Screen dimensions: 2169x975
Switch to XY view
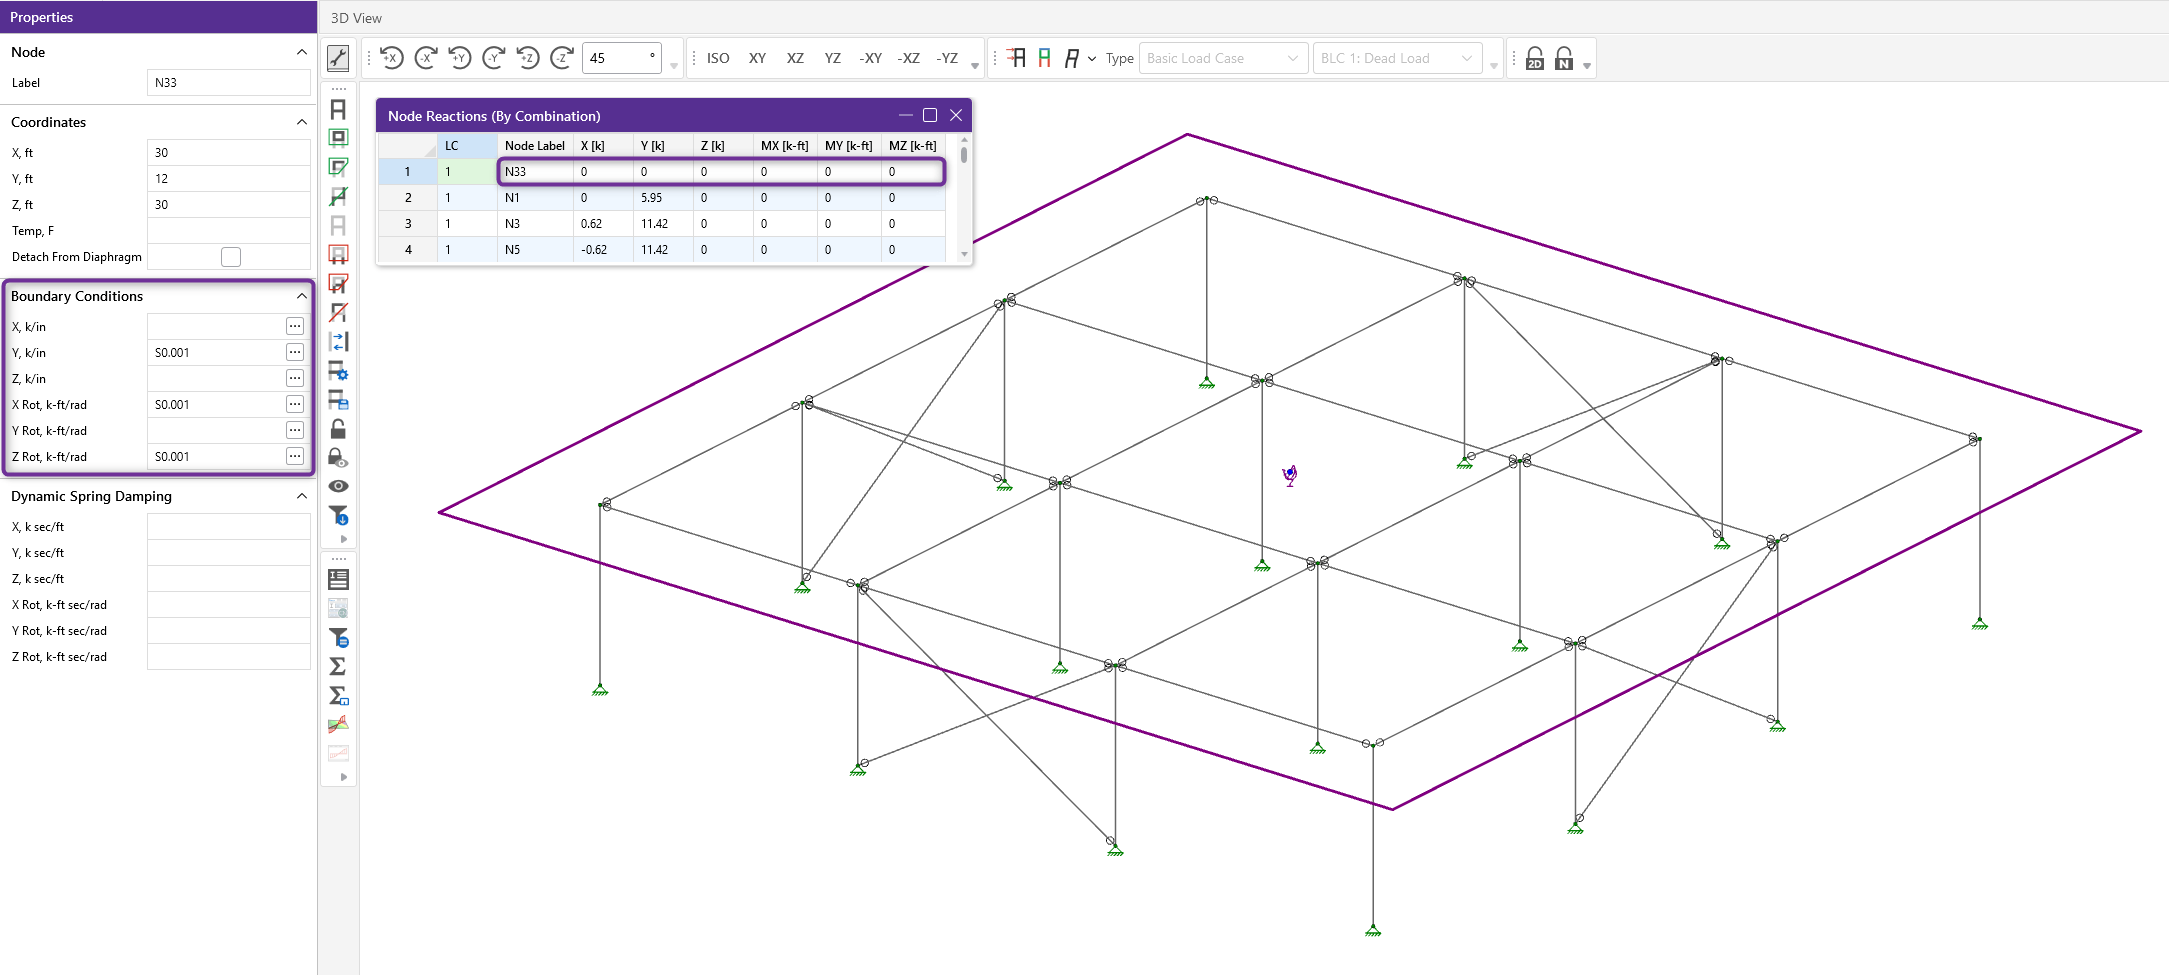coord(757,58)
